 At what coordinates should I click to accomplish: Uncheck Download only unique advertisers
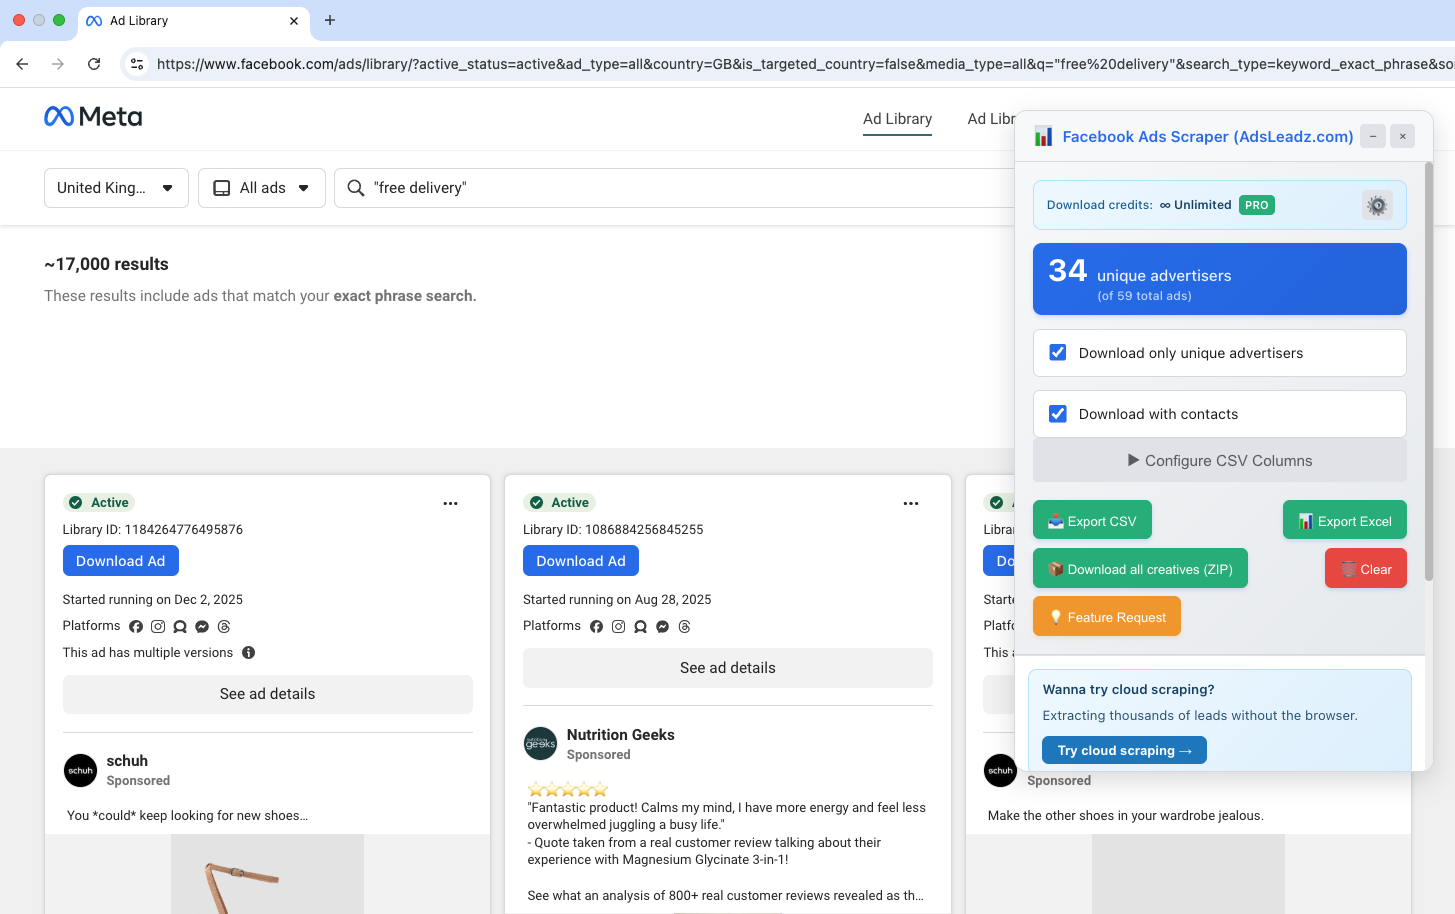1057,352
